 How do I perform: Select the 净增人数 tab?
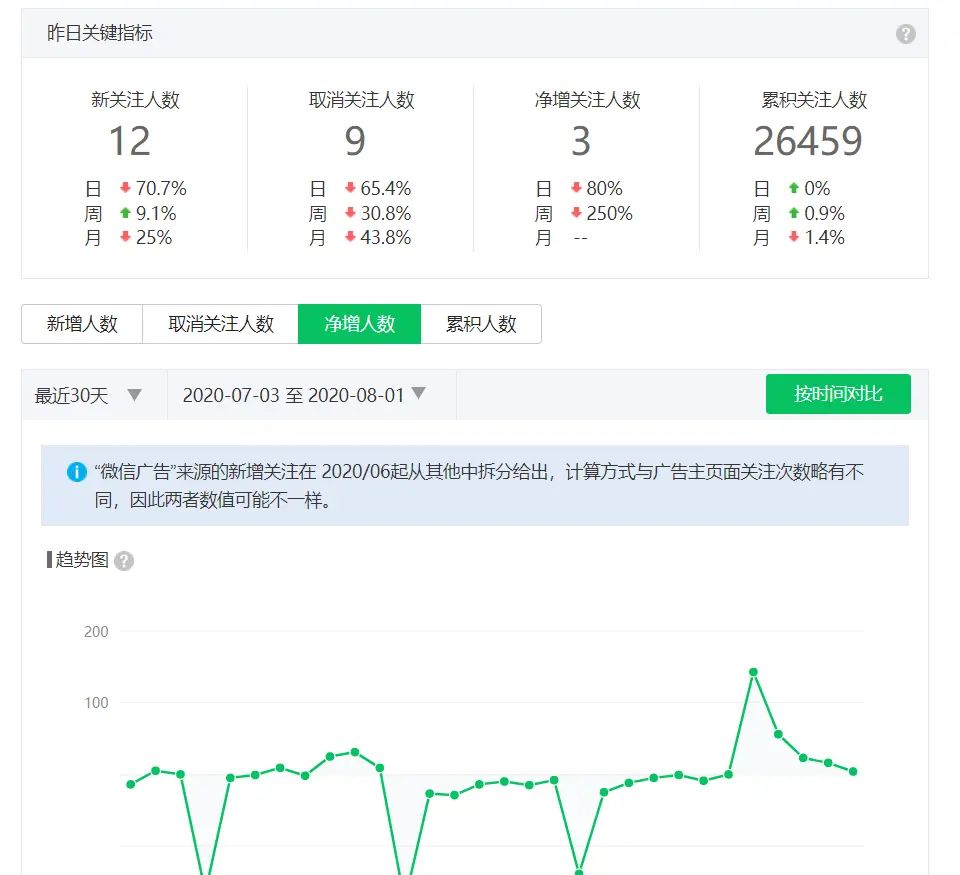pos(359,324)
